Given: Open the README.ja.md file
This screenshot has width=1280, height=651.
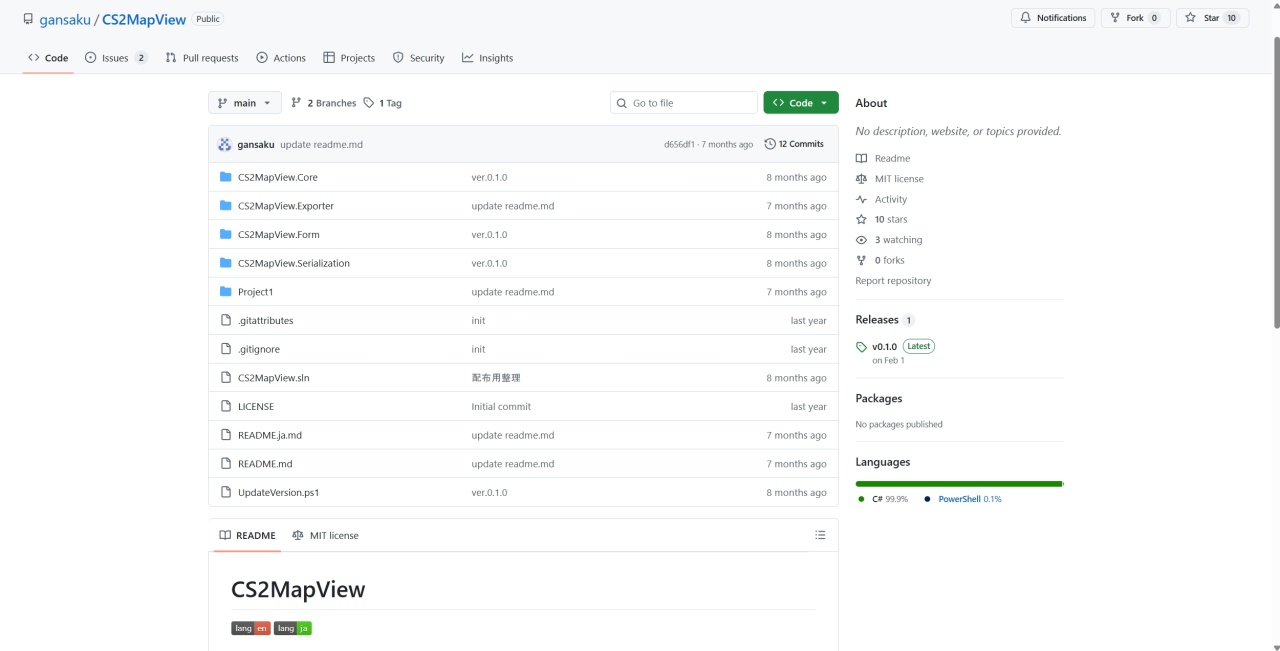Looking at the screenshot, I should [x=270, y=435].
